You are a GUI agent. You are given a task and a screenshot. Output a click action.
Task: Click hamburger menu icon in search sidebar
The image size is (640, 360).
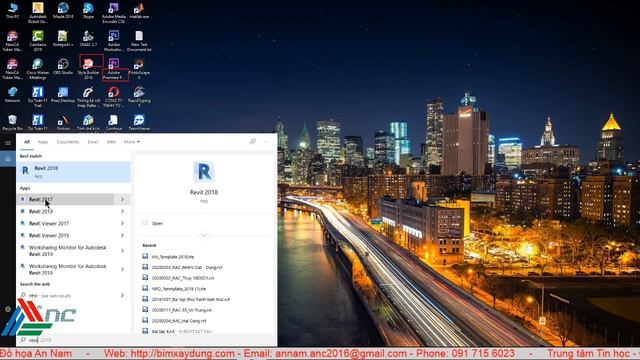[x=8, y=143]
